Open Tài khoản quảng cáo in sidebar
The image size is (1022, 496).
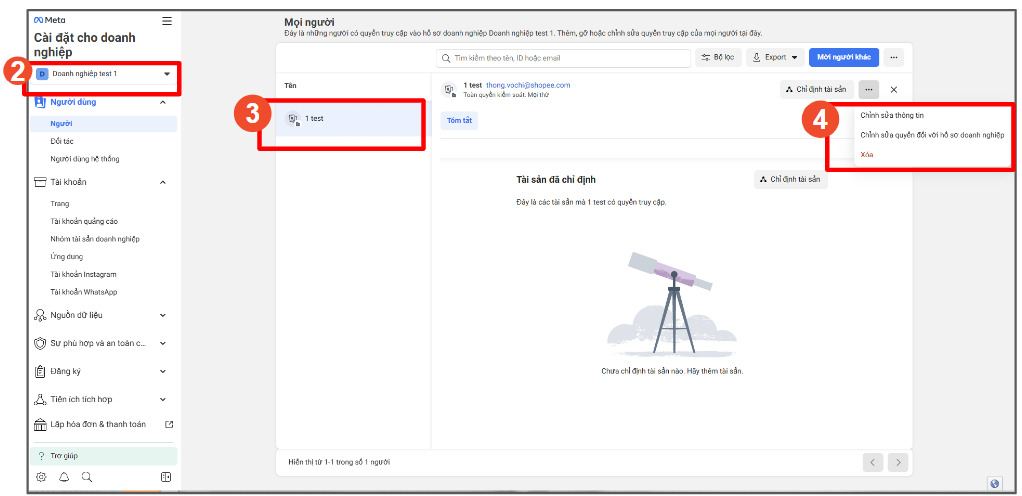(x=84, y=221)
